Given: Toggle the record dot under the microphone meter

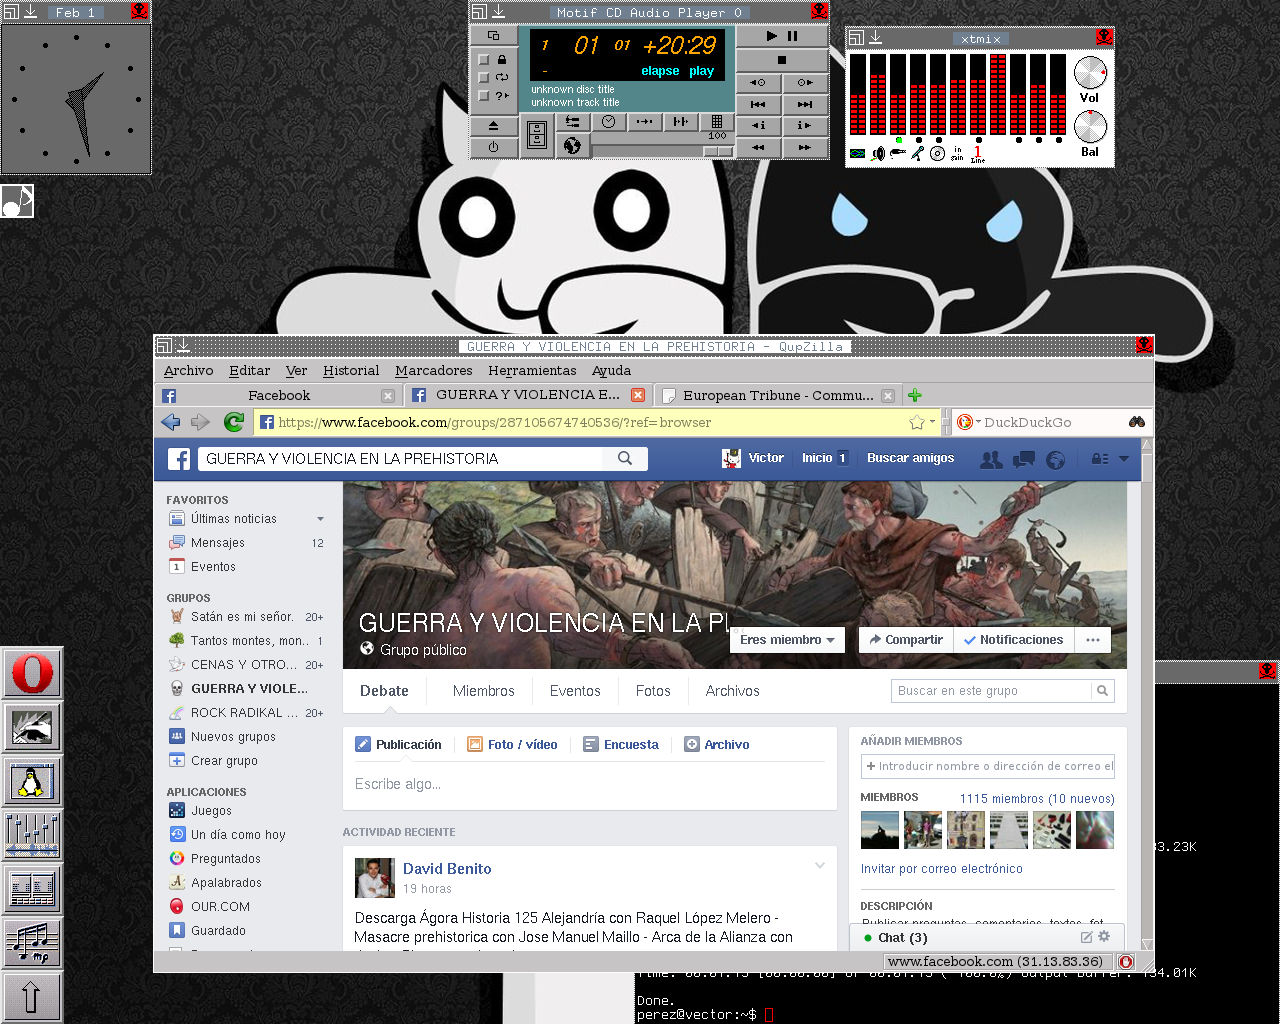Looking at the screenshot, I should (x=918, y=140).
